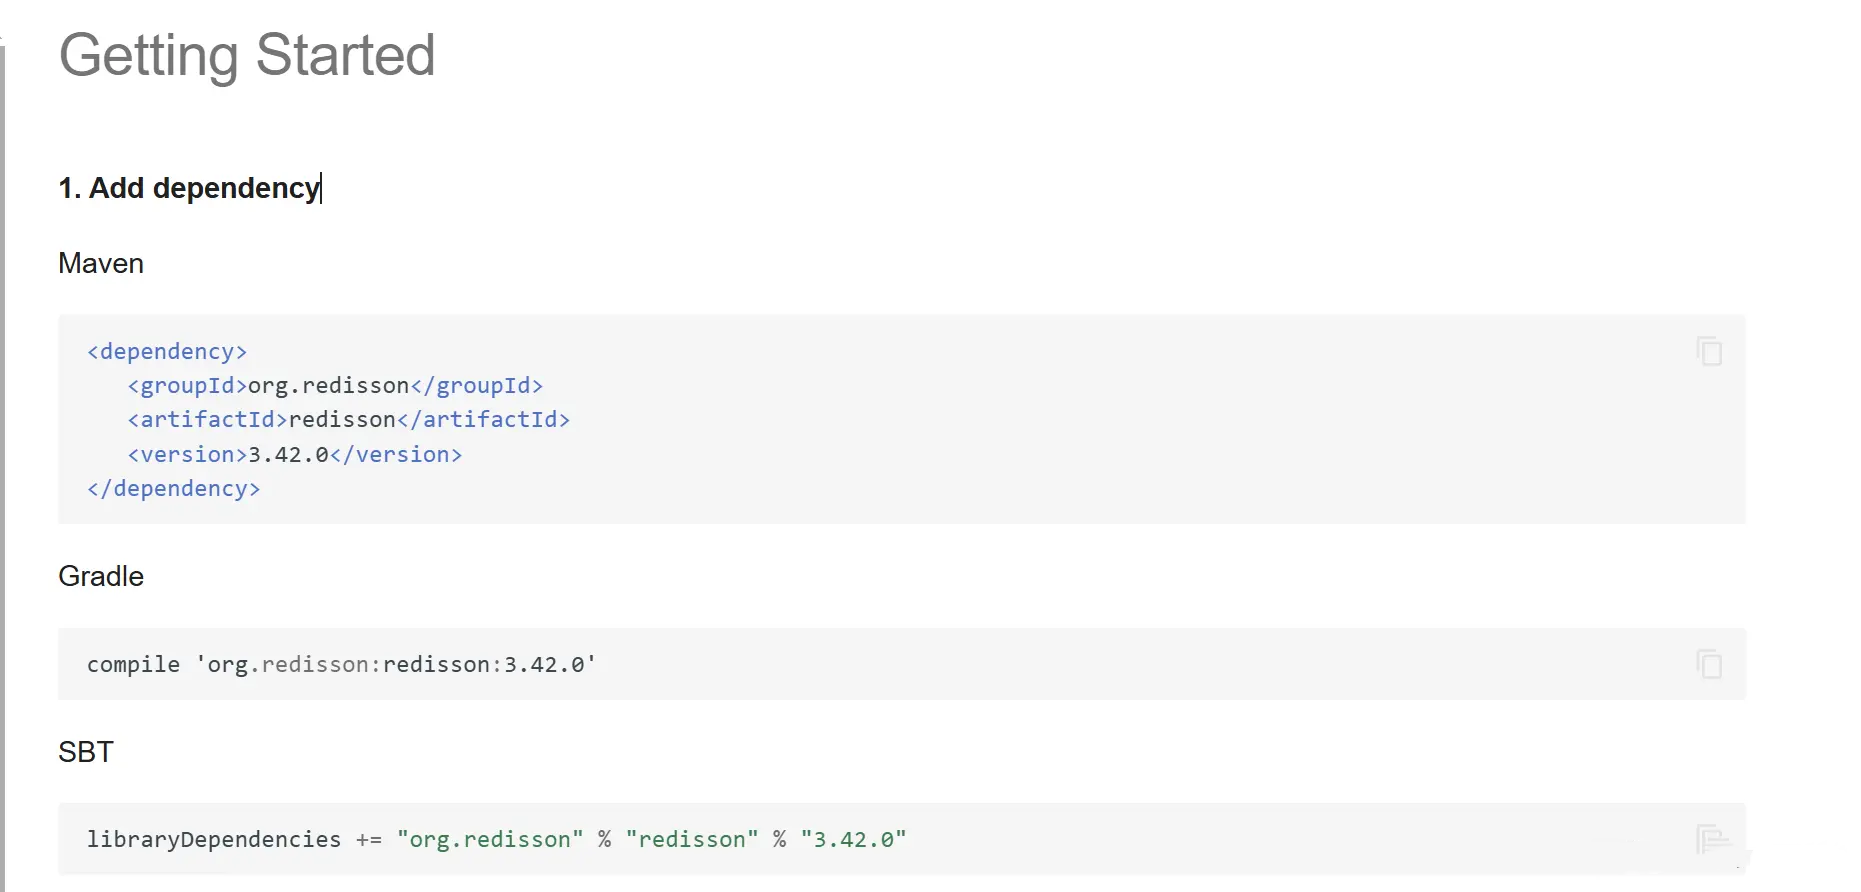Click the Maven section label

point(101,263)
